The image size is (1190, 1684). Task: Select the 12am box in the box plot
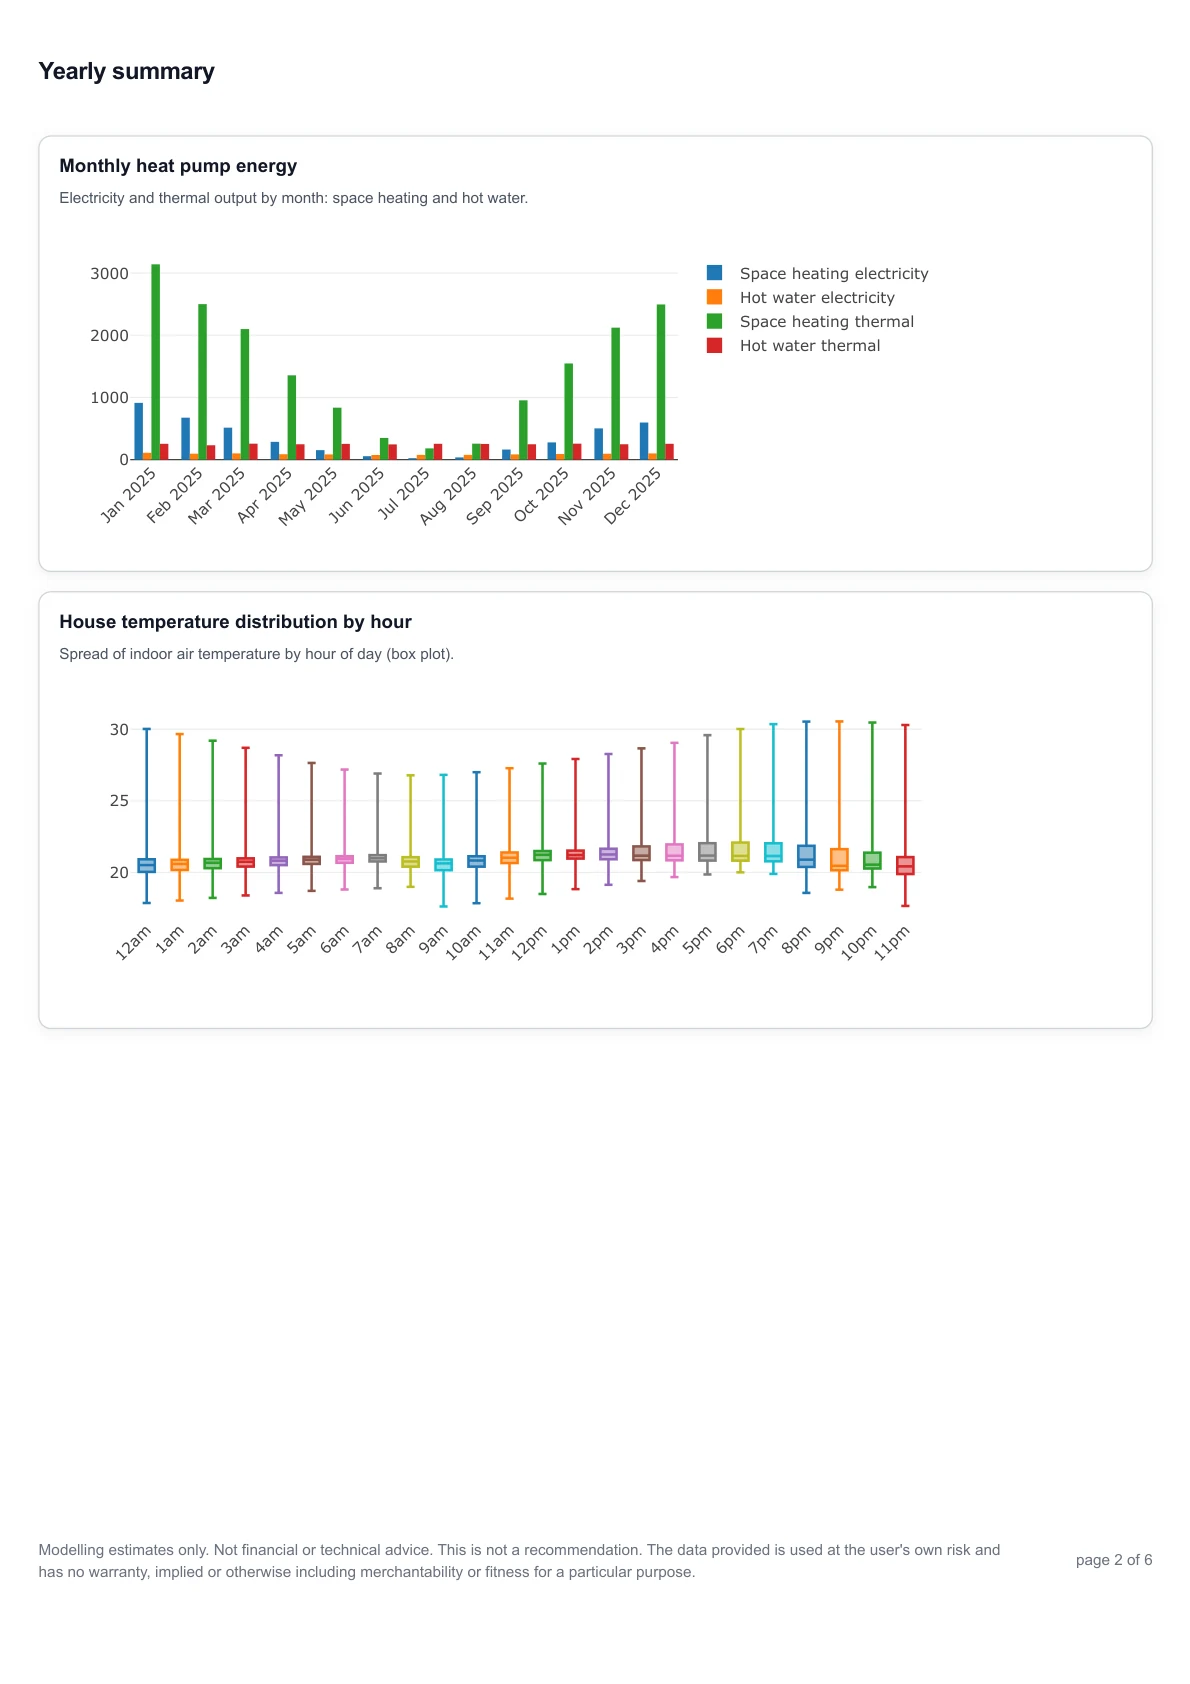tap(147, 866)
